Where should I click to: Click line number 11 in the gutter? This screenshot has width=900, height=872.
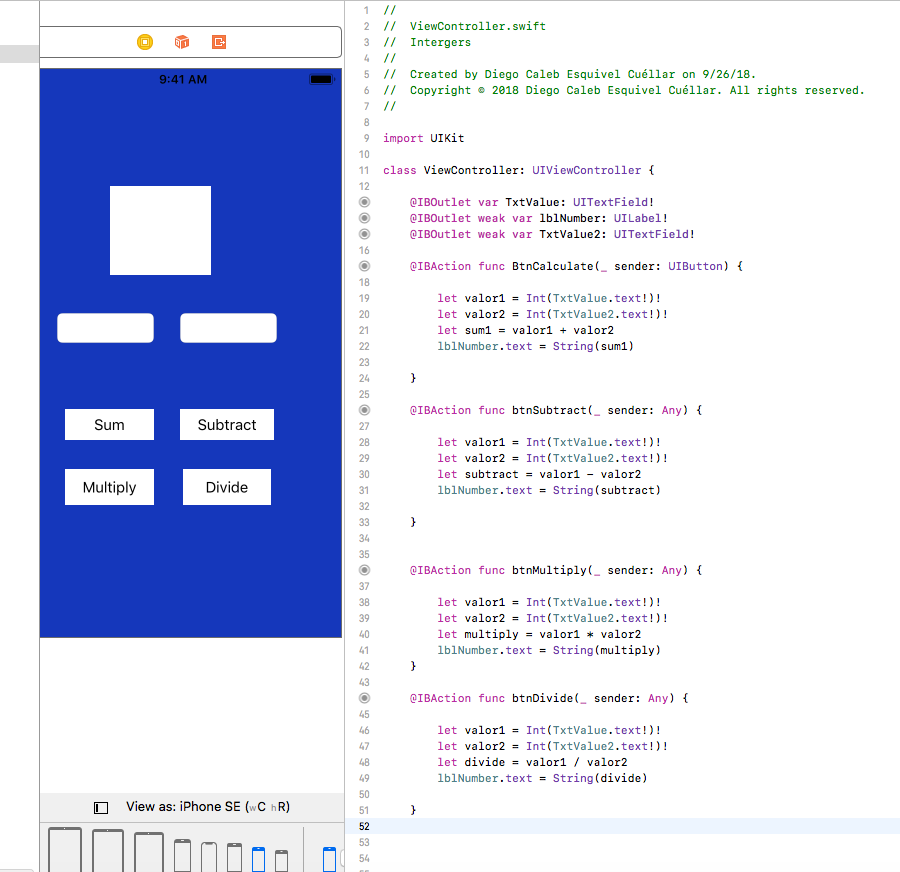(364, 170)
